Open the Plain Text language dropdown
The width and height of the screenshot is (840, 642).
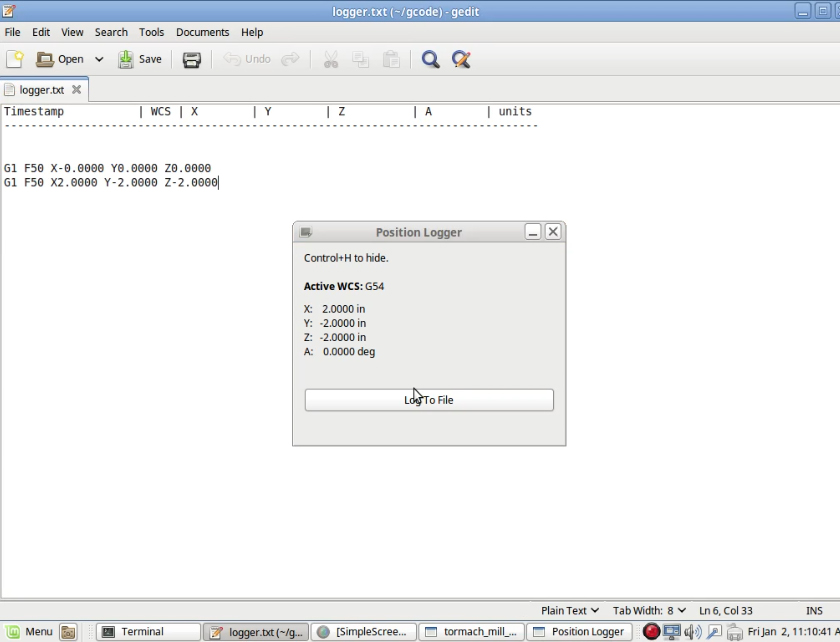[x=569, y=610]
